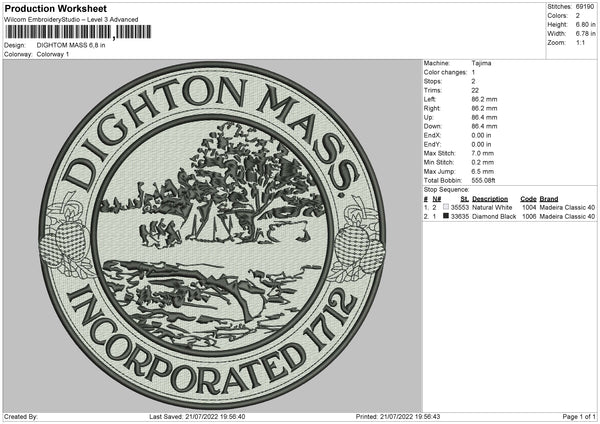Click the Width value 6.78 in
600x424 pixels.
point(585,34)
